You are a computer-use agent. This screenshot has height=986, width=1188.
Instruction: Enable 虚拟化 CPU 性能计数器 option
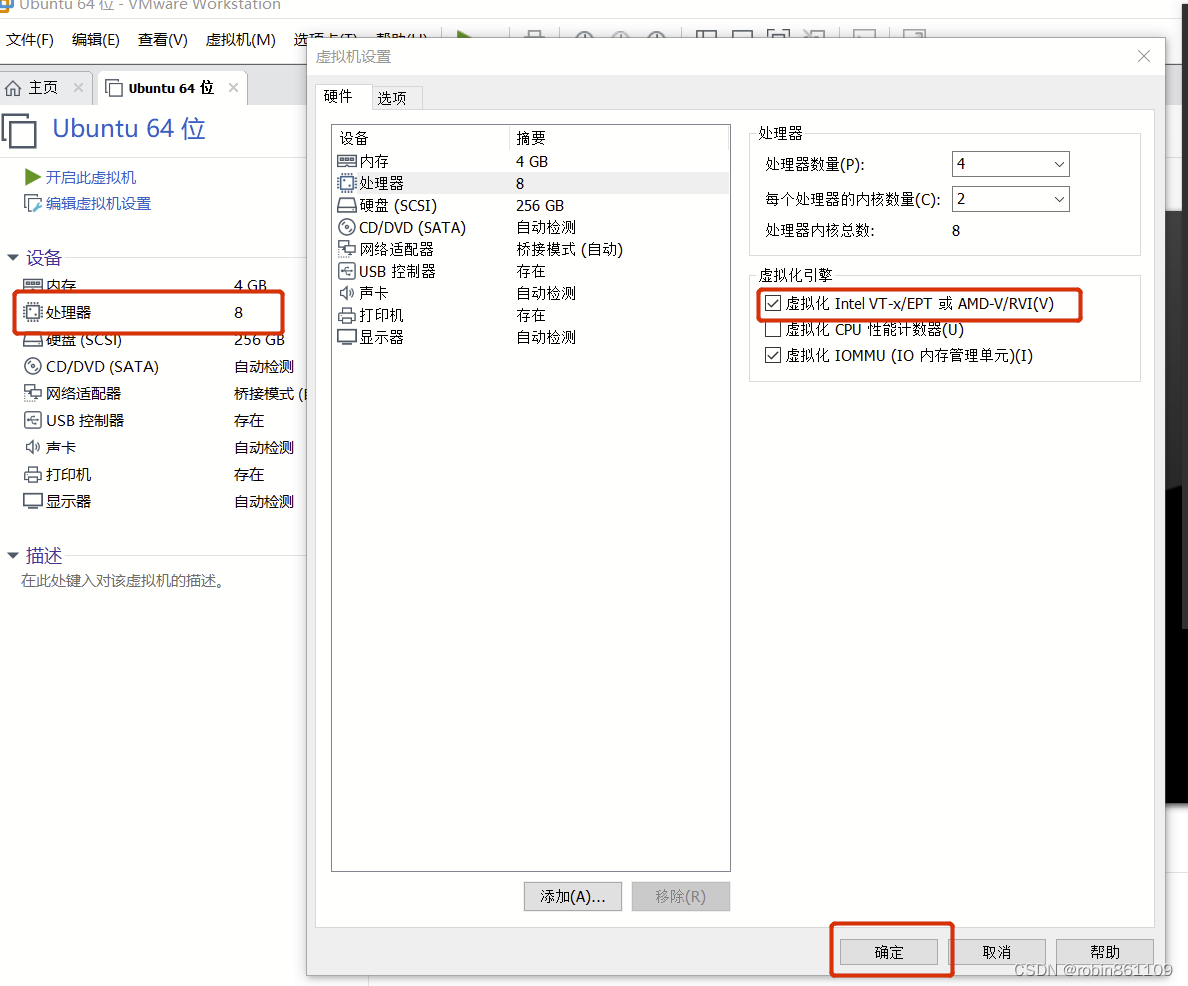(x=773, y=331)
